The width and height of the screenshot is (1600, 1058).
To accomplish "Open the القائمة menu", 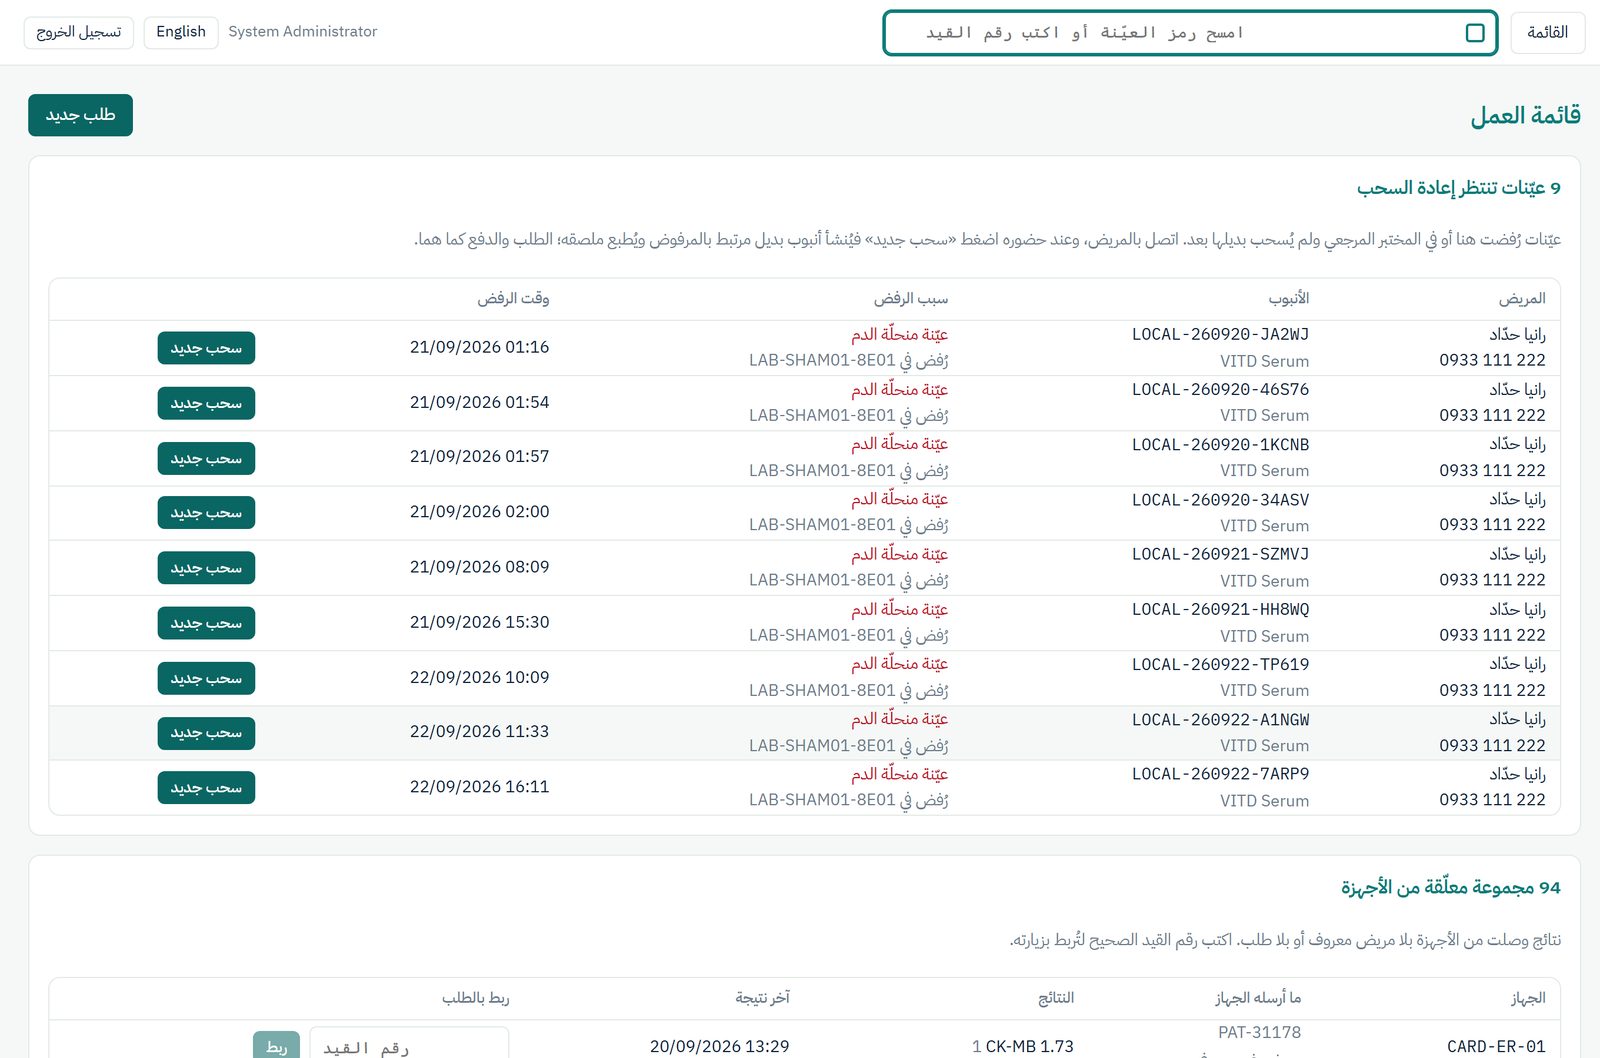I will pos(1547,33).
